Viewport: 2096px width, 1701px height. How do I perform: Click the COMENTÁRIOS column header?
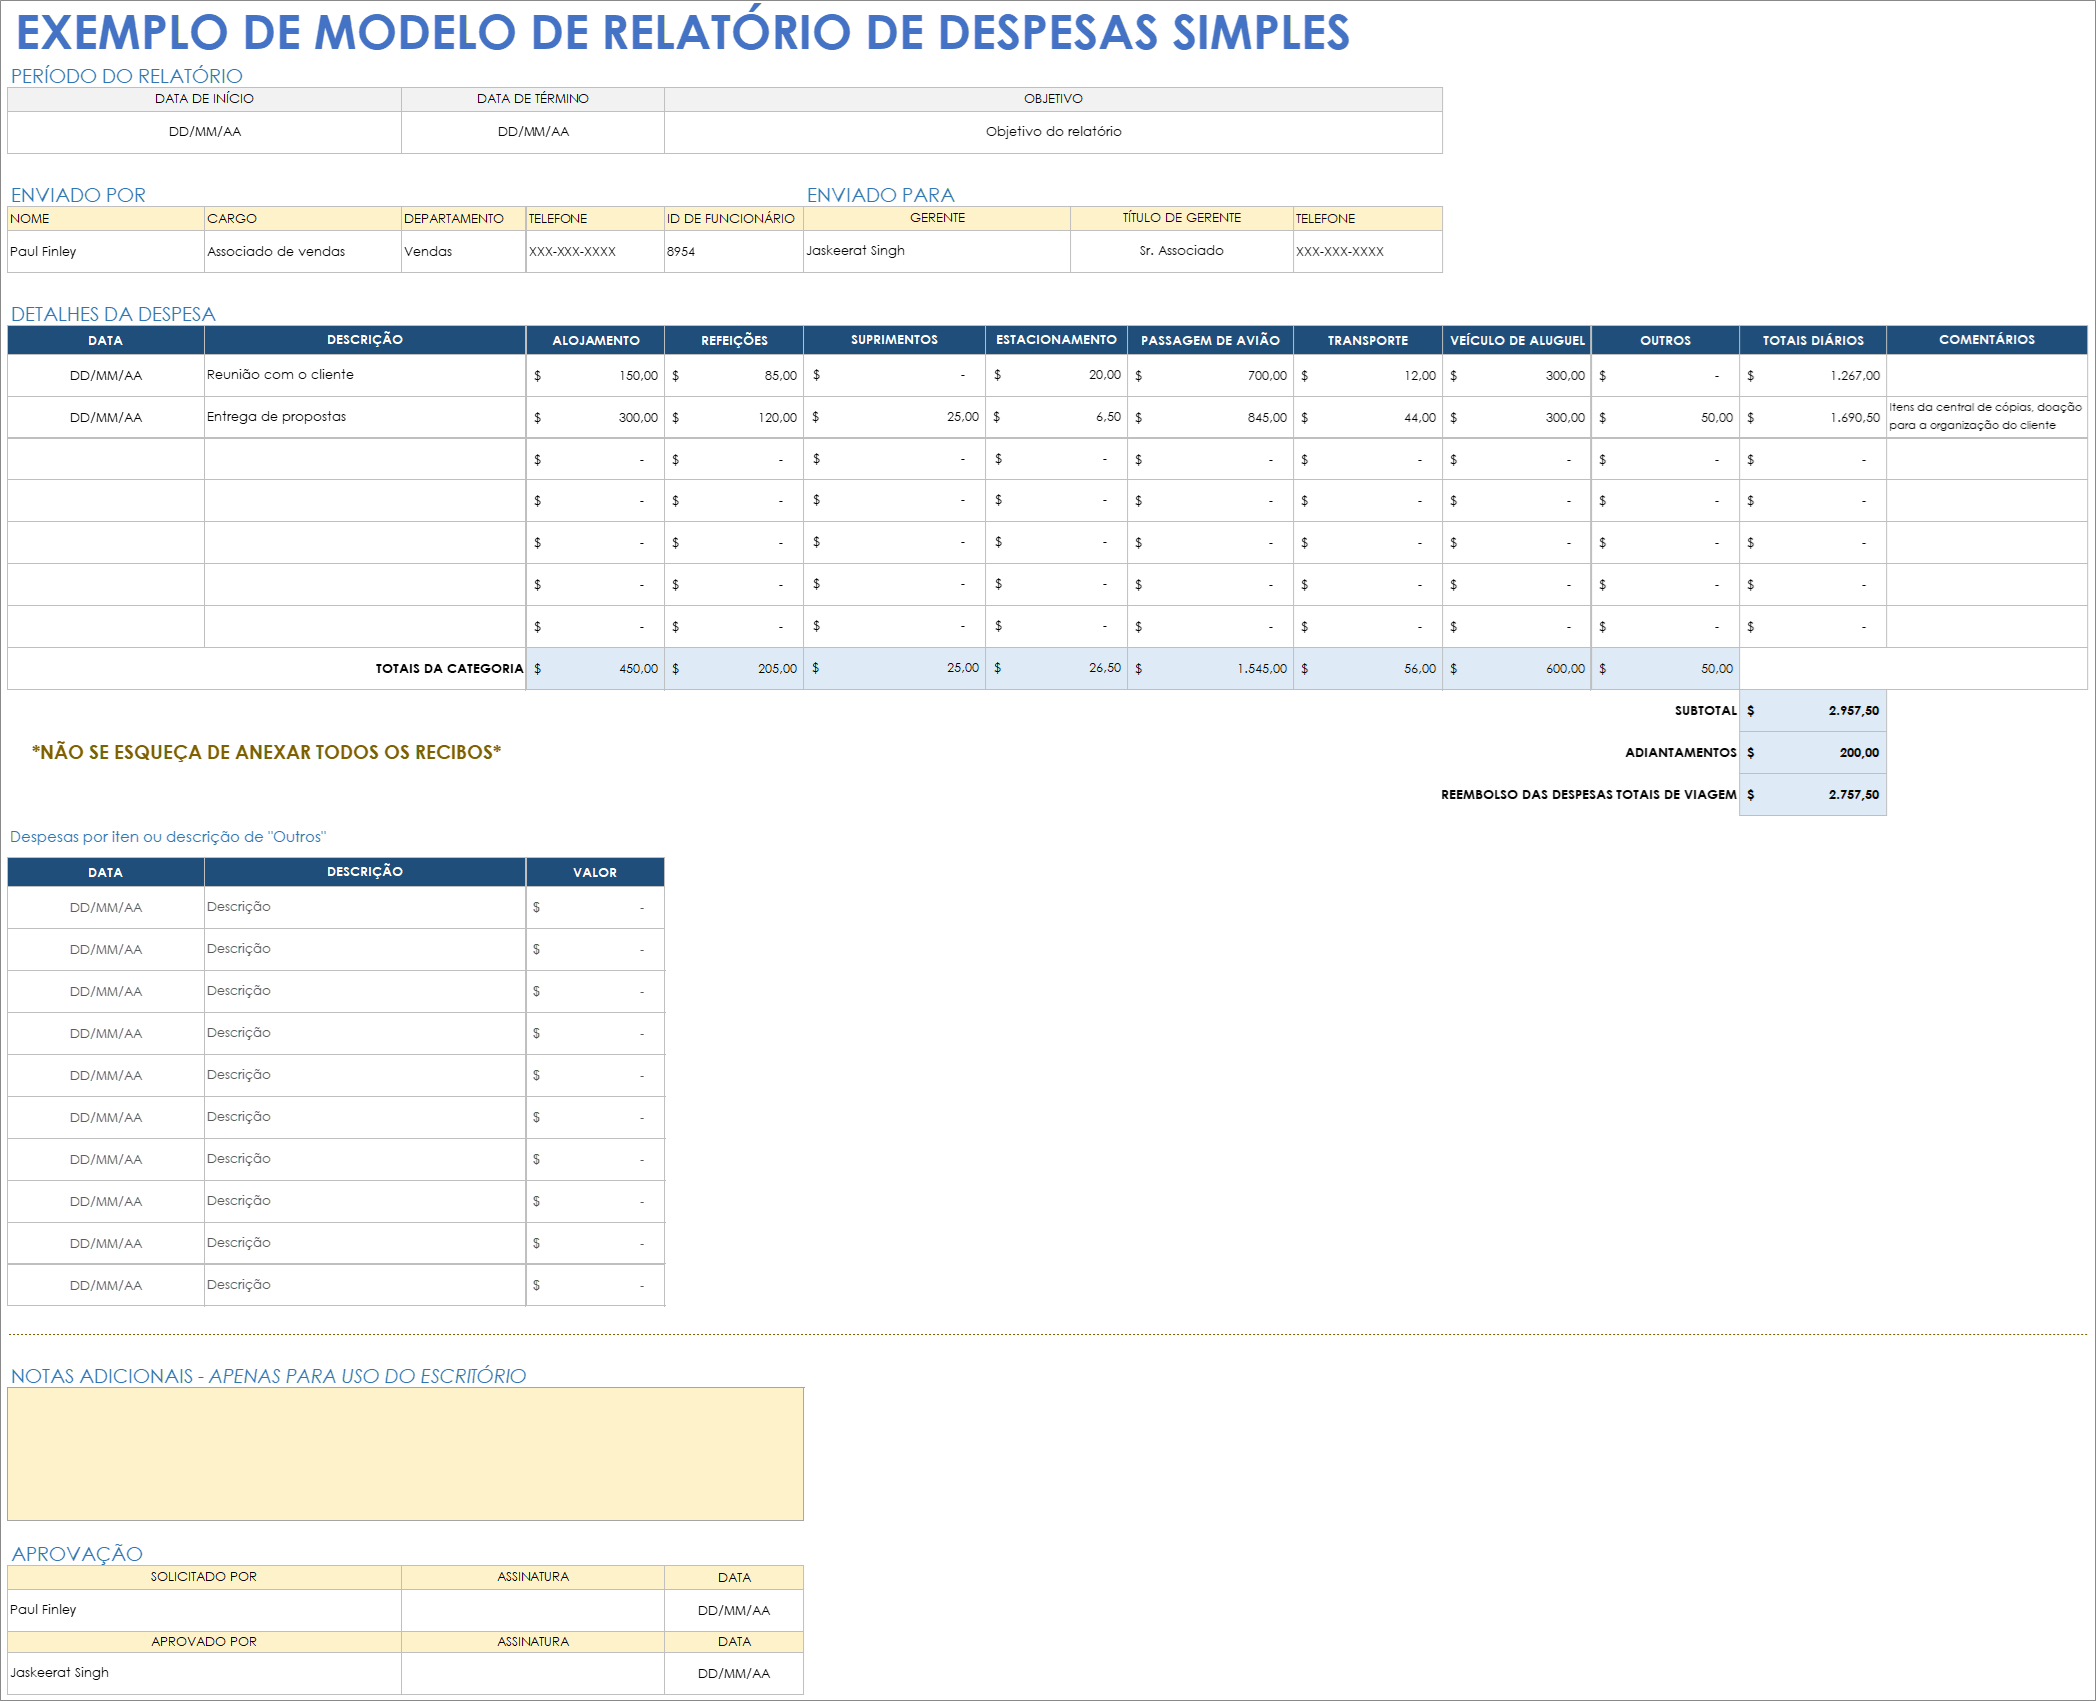(x=1987, y=340)
